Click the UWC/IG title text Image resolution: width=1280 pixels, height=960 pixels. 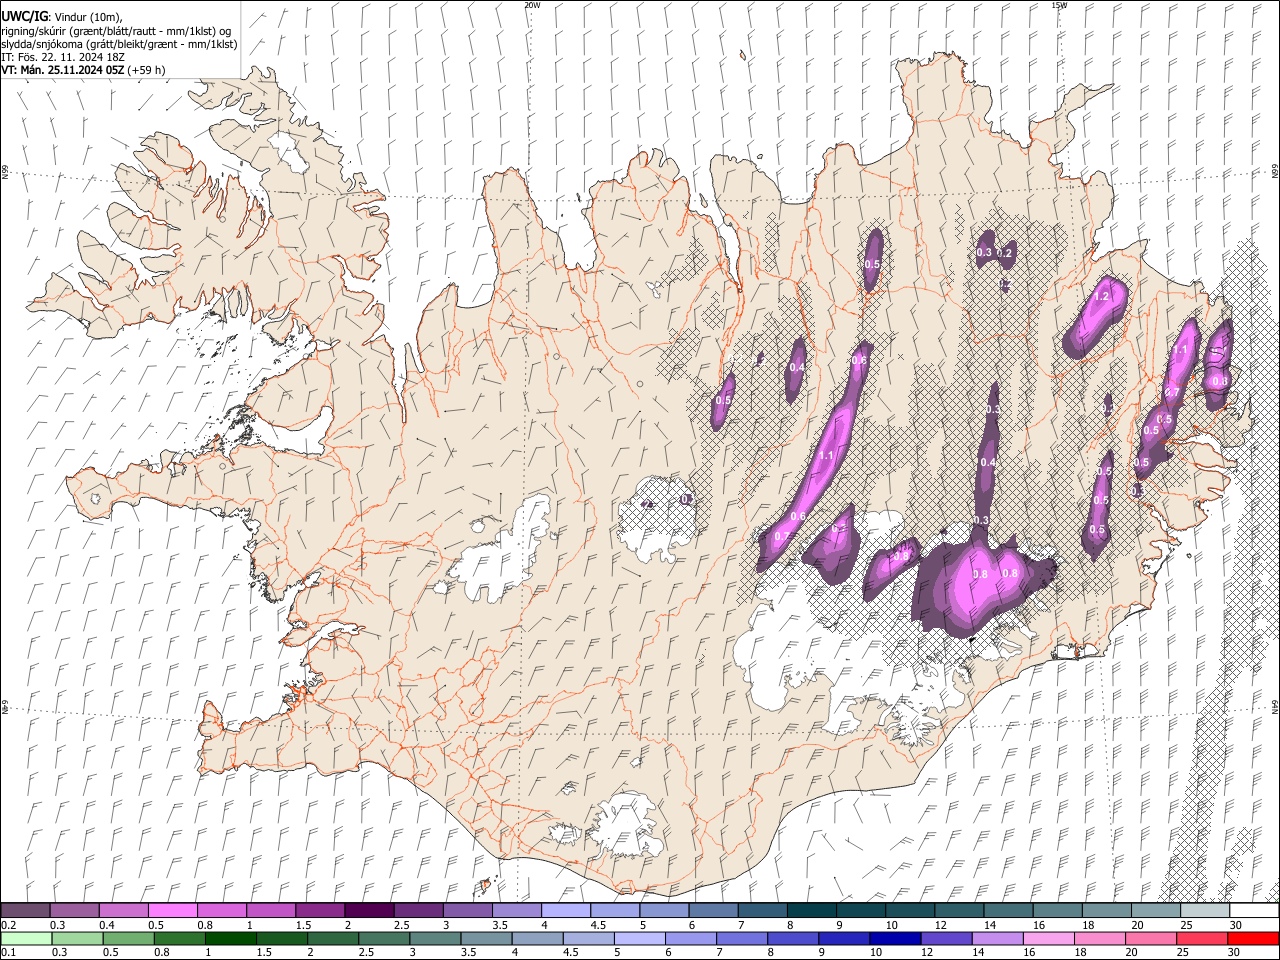pos(25,16)
